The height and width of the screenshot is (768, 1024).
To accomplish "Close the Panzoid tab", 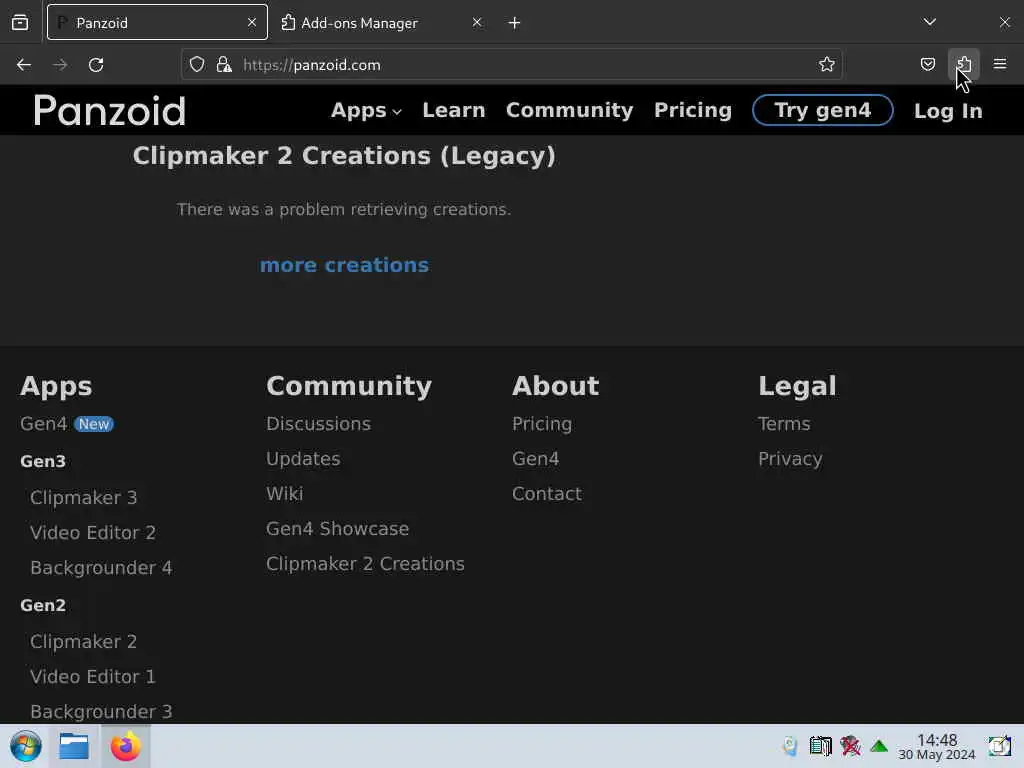I will [251, 22].
